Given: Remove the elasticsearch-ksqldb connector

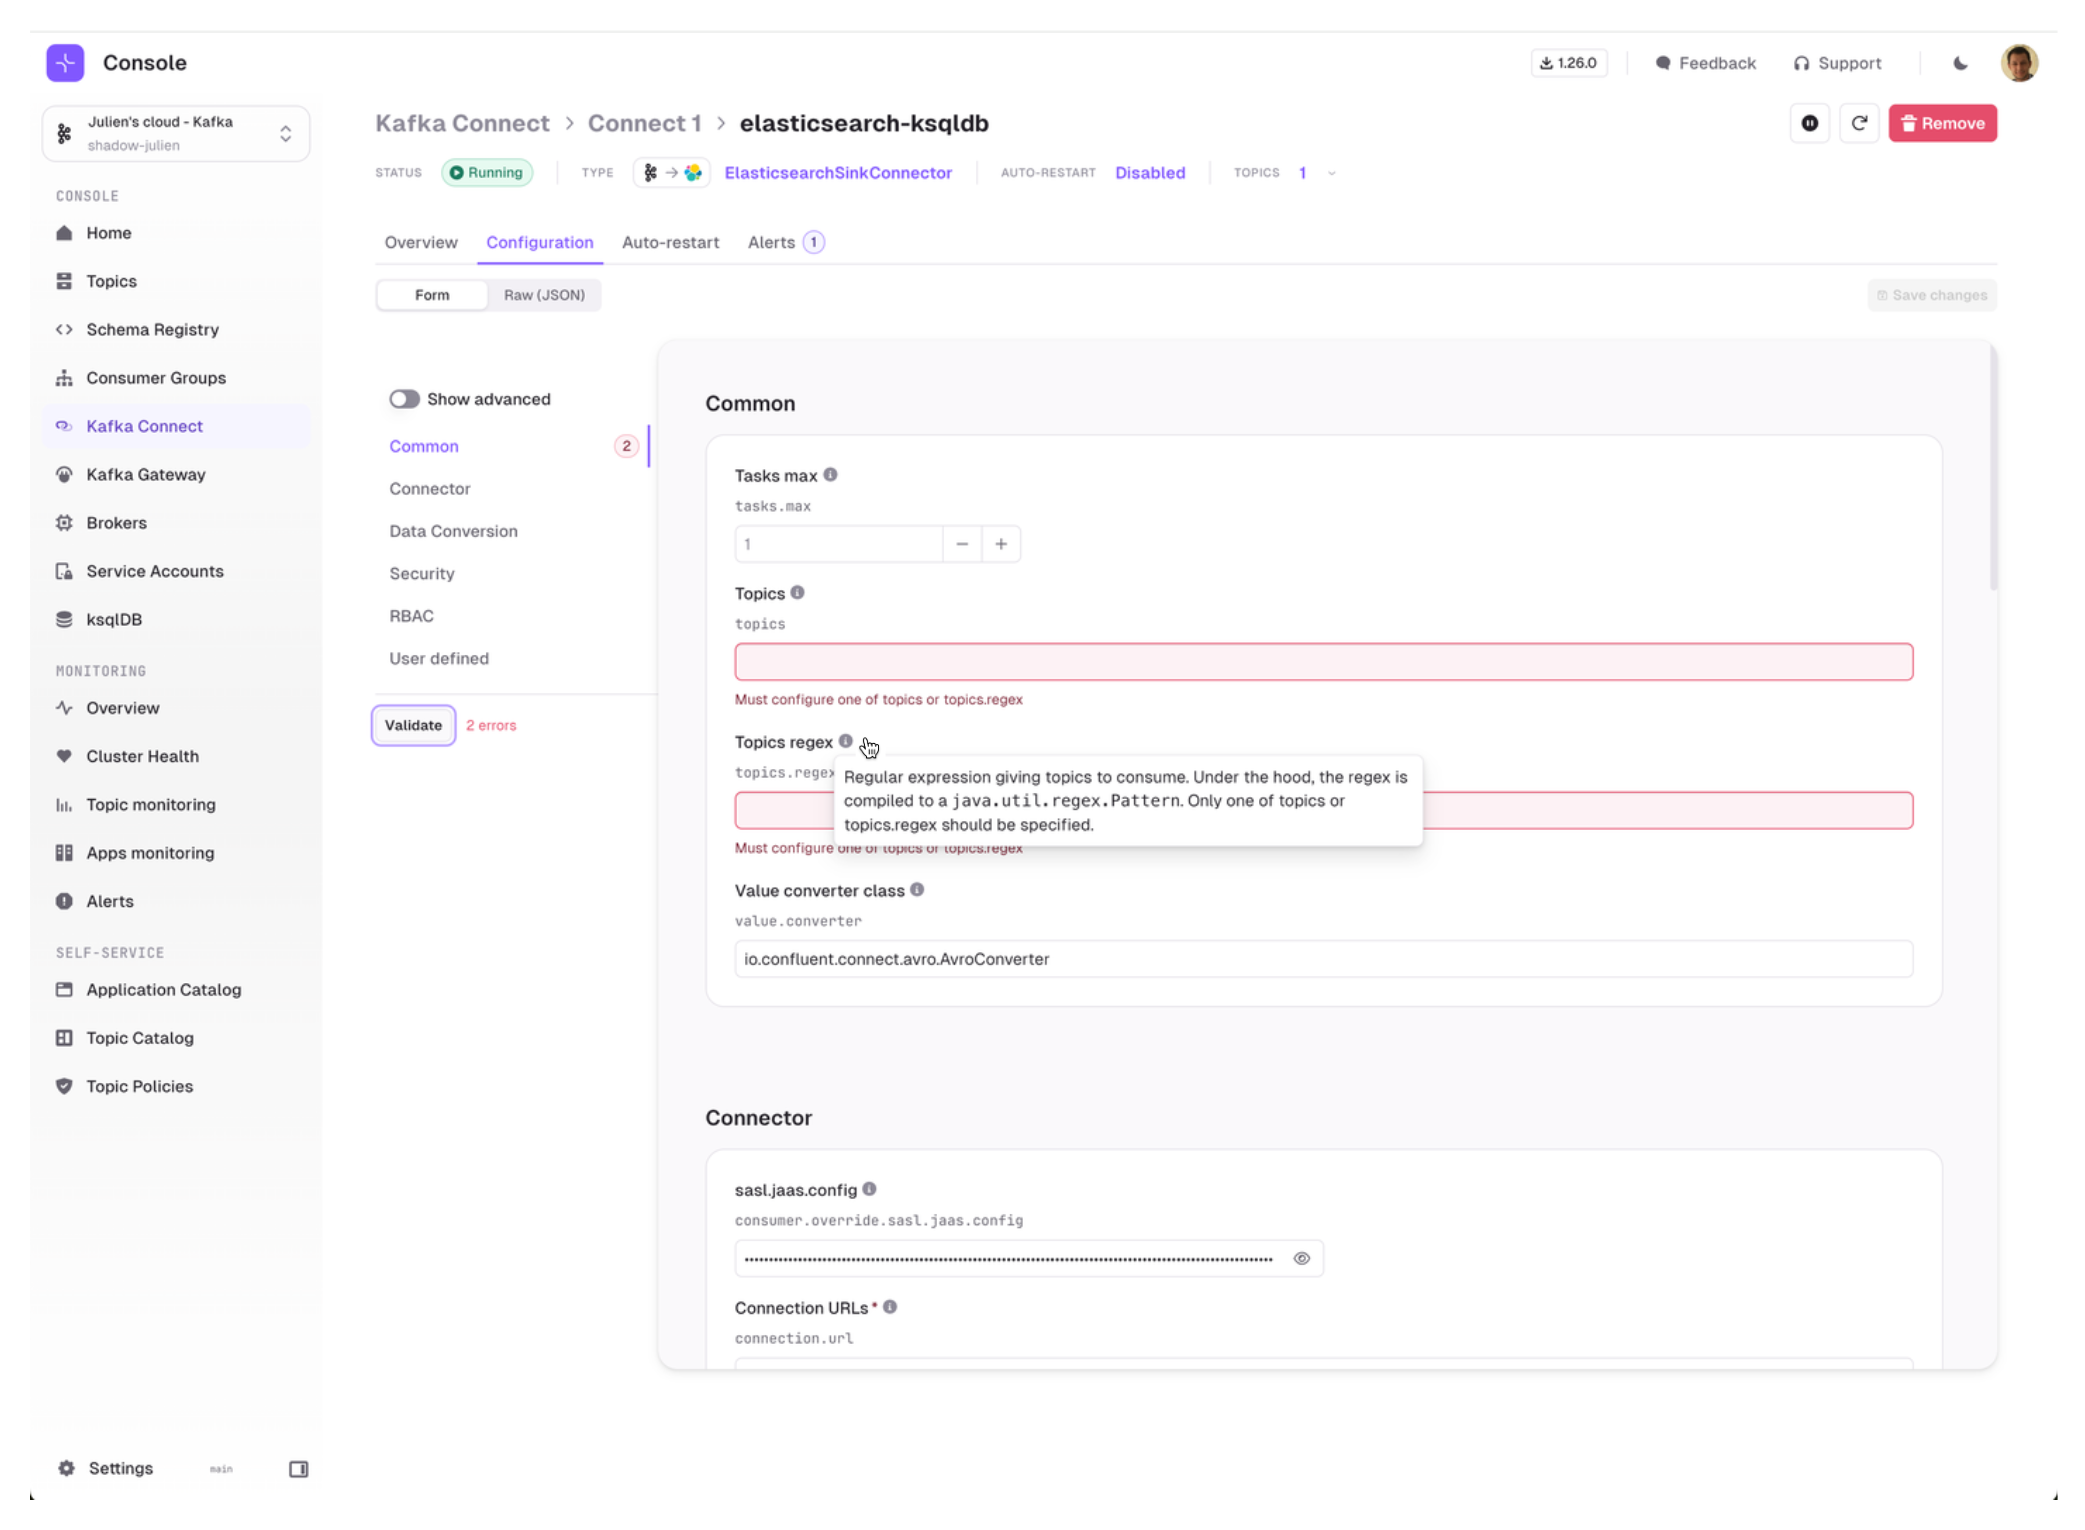Looking at the screenshot, I should [x=1942, y=123].
